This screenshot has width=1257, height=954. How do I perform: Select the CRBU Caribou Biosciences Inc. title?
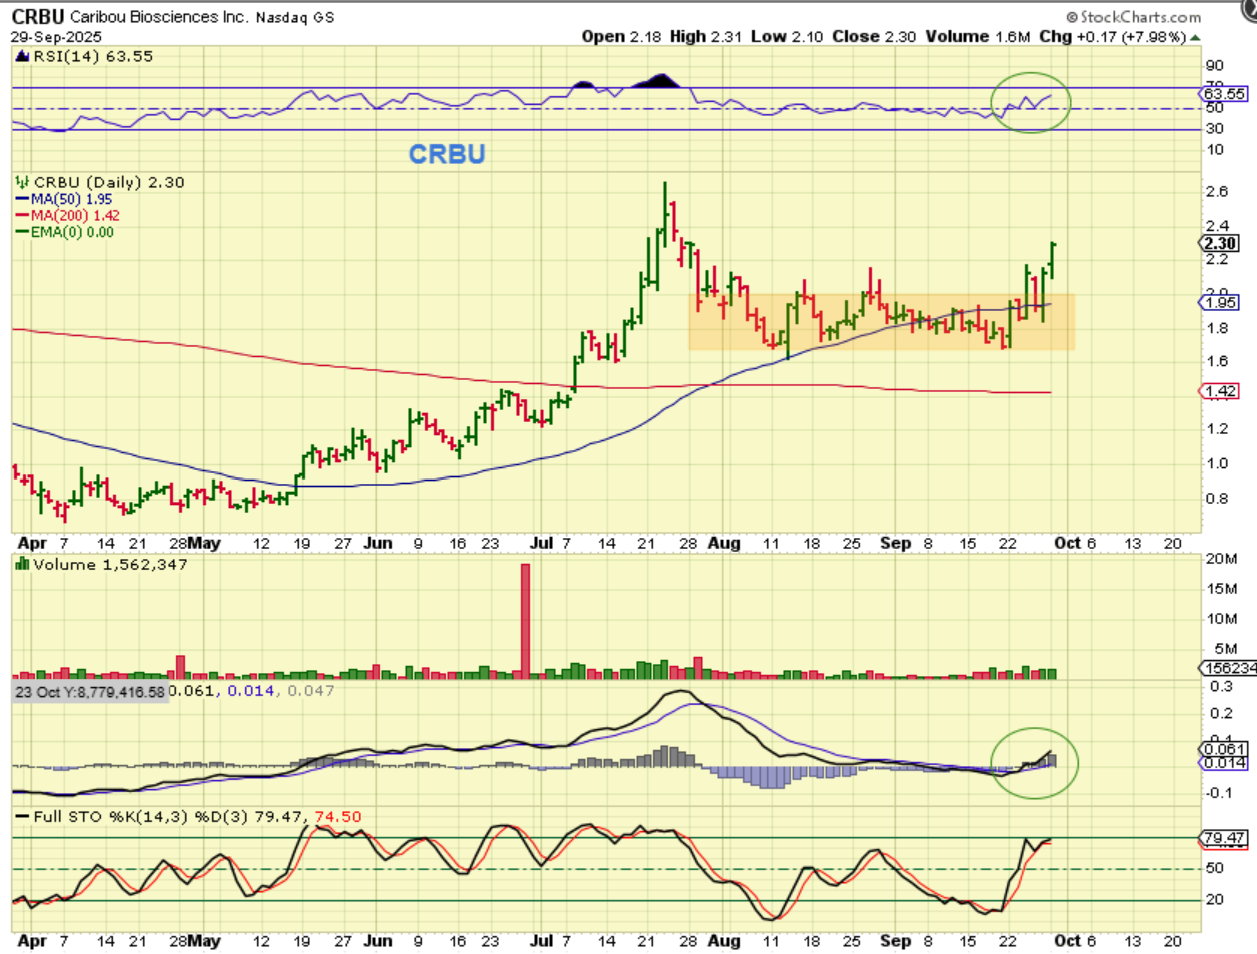130,17
